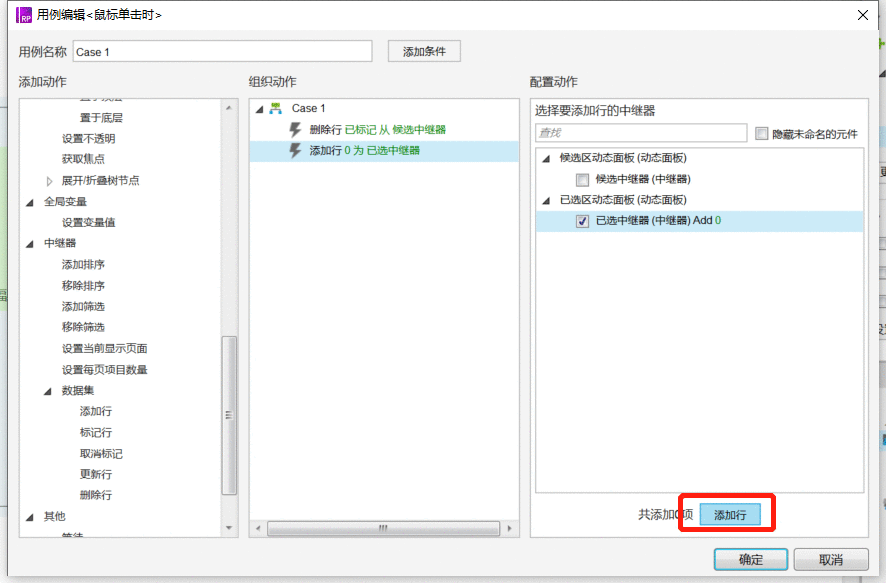
Task: Collapse the 数据集 subcategory
Action: 48,391
